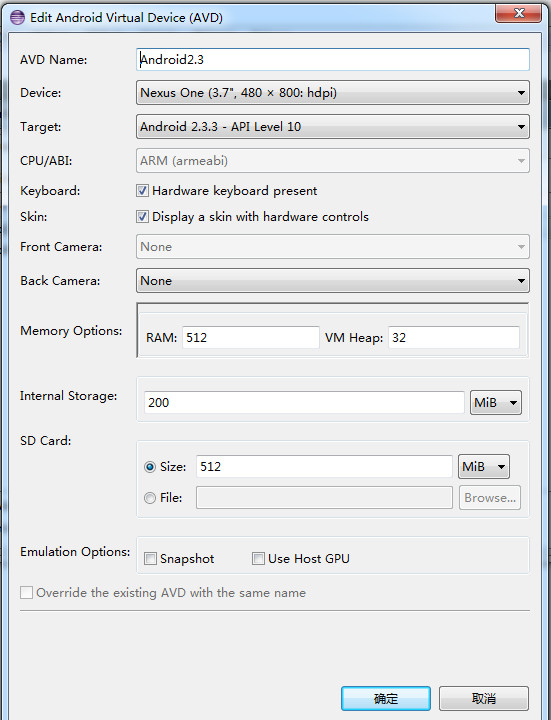Image resolution: width=551 pixels, height=720 pixels.
Task: Enable the Use Host GPU checkbox
Action: pos(258,559)
